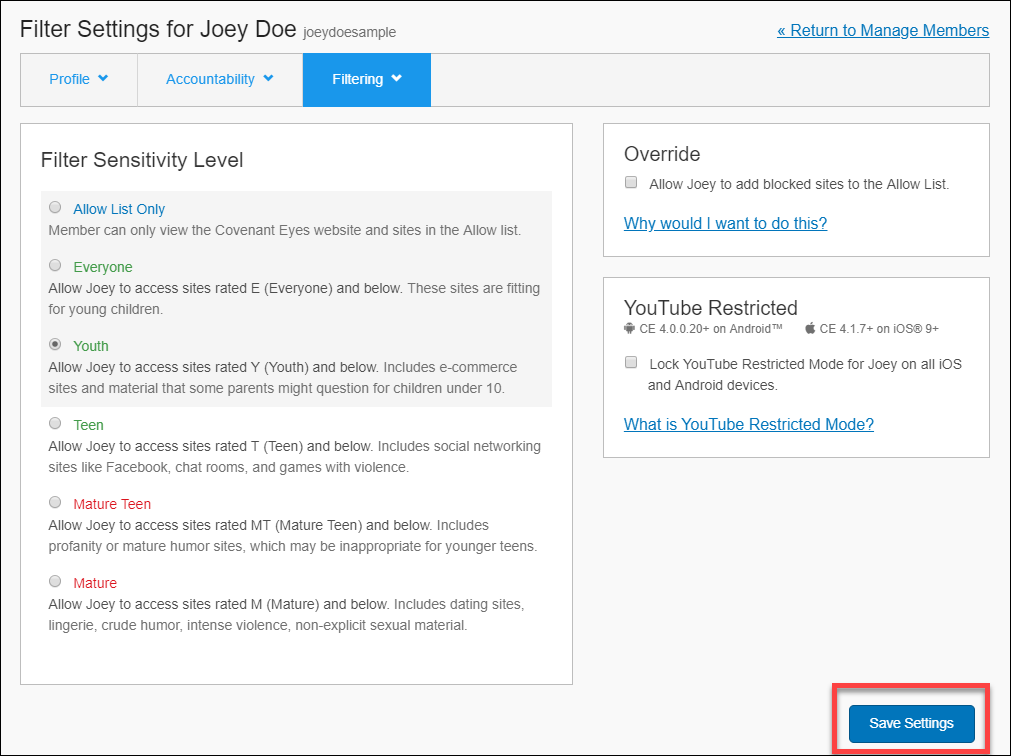
Task: Open the Accountability tab
Action: coord(220,80)
